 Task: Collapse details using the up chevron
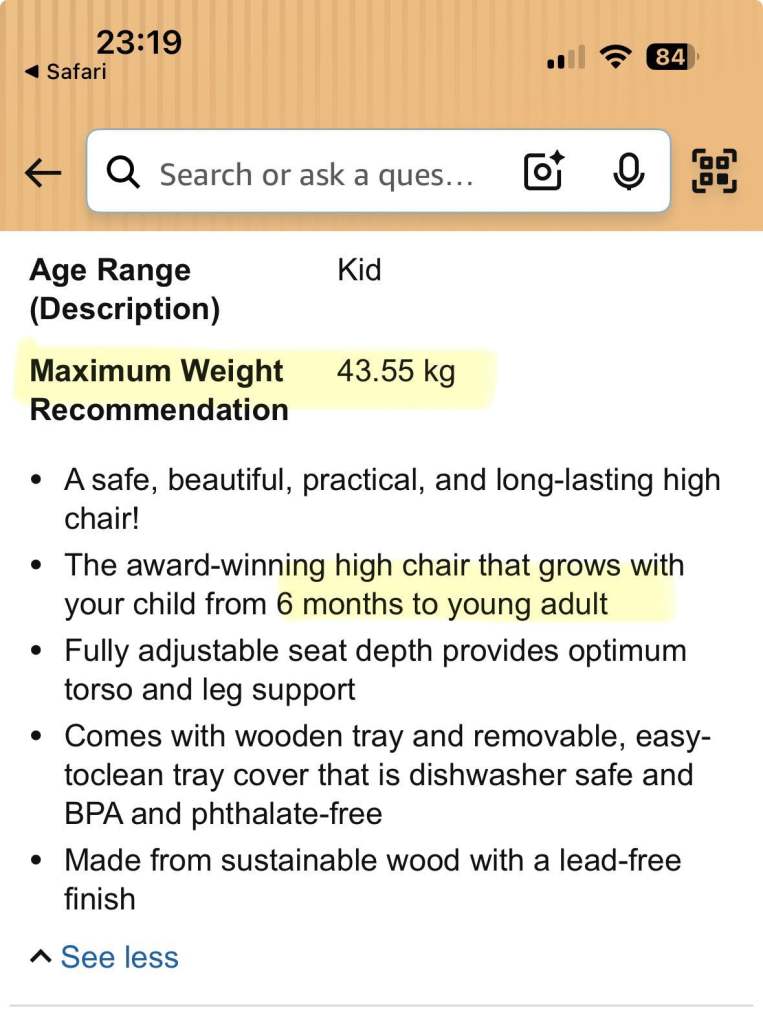pos(40,957)
